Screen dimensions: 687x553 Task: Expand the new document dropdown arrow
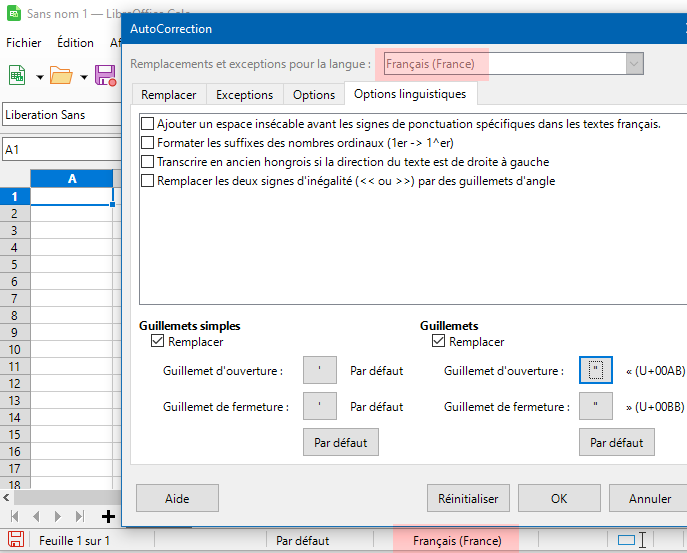coord(39,77)
